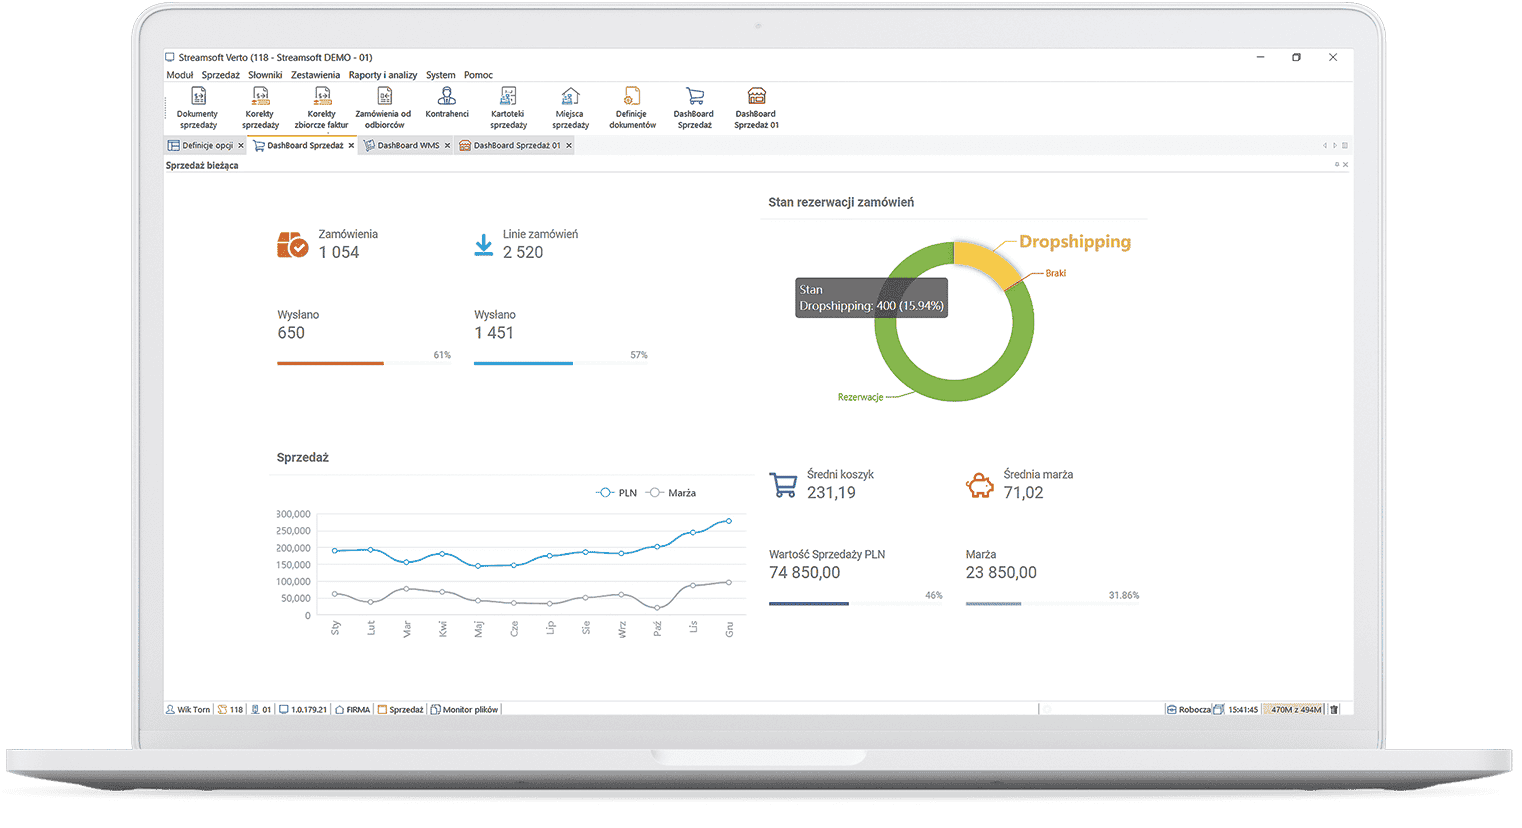The height and width of the screenshot is (828, 1522).
Task: Open Dokumenty sprzedaży from the toolbar
Action: (198, 108)
